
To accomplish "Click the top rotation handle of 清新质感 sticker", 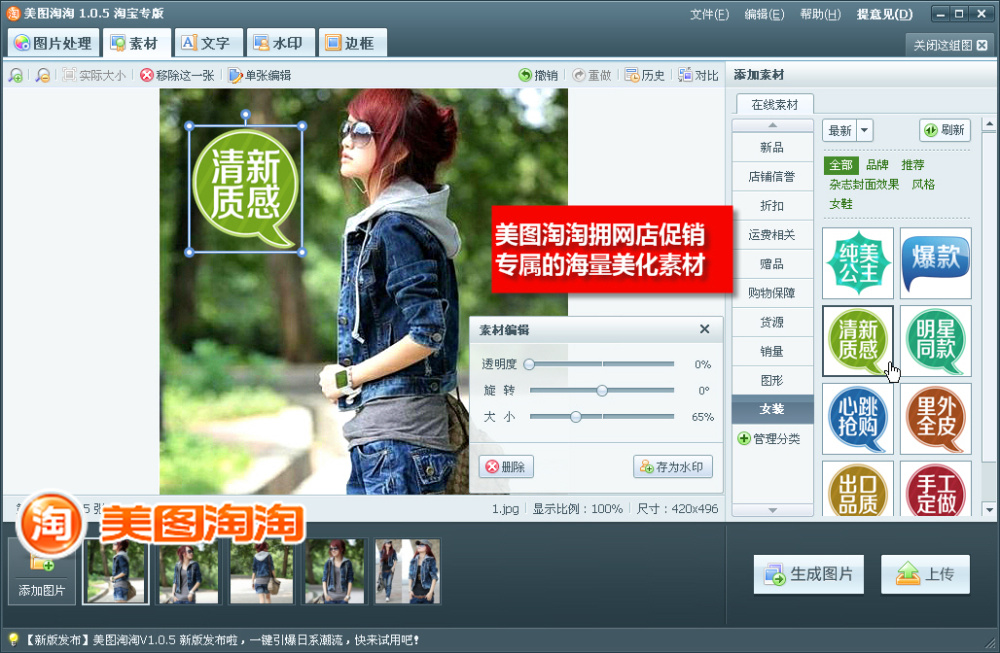I will pos(246,115).
